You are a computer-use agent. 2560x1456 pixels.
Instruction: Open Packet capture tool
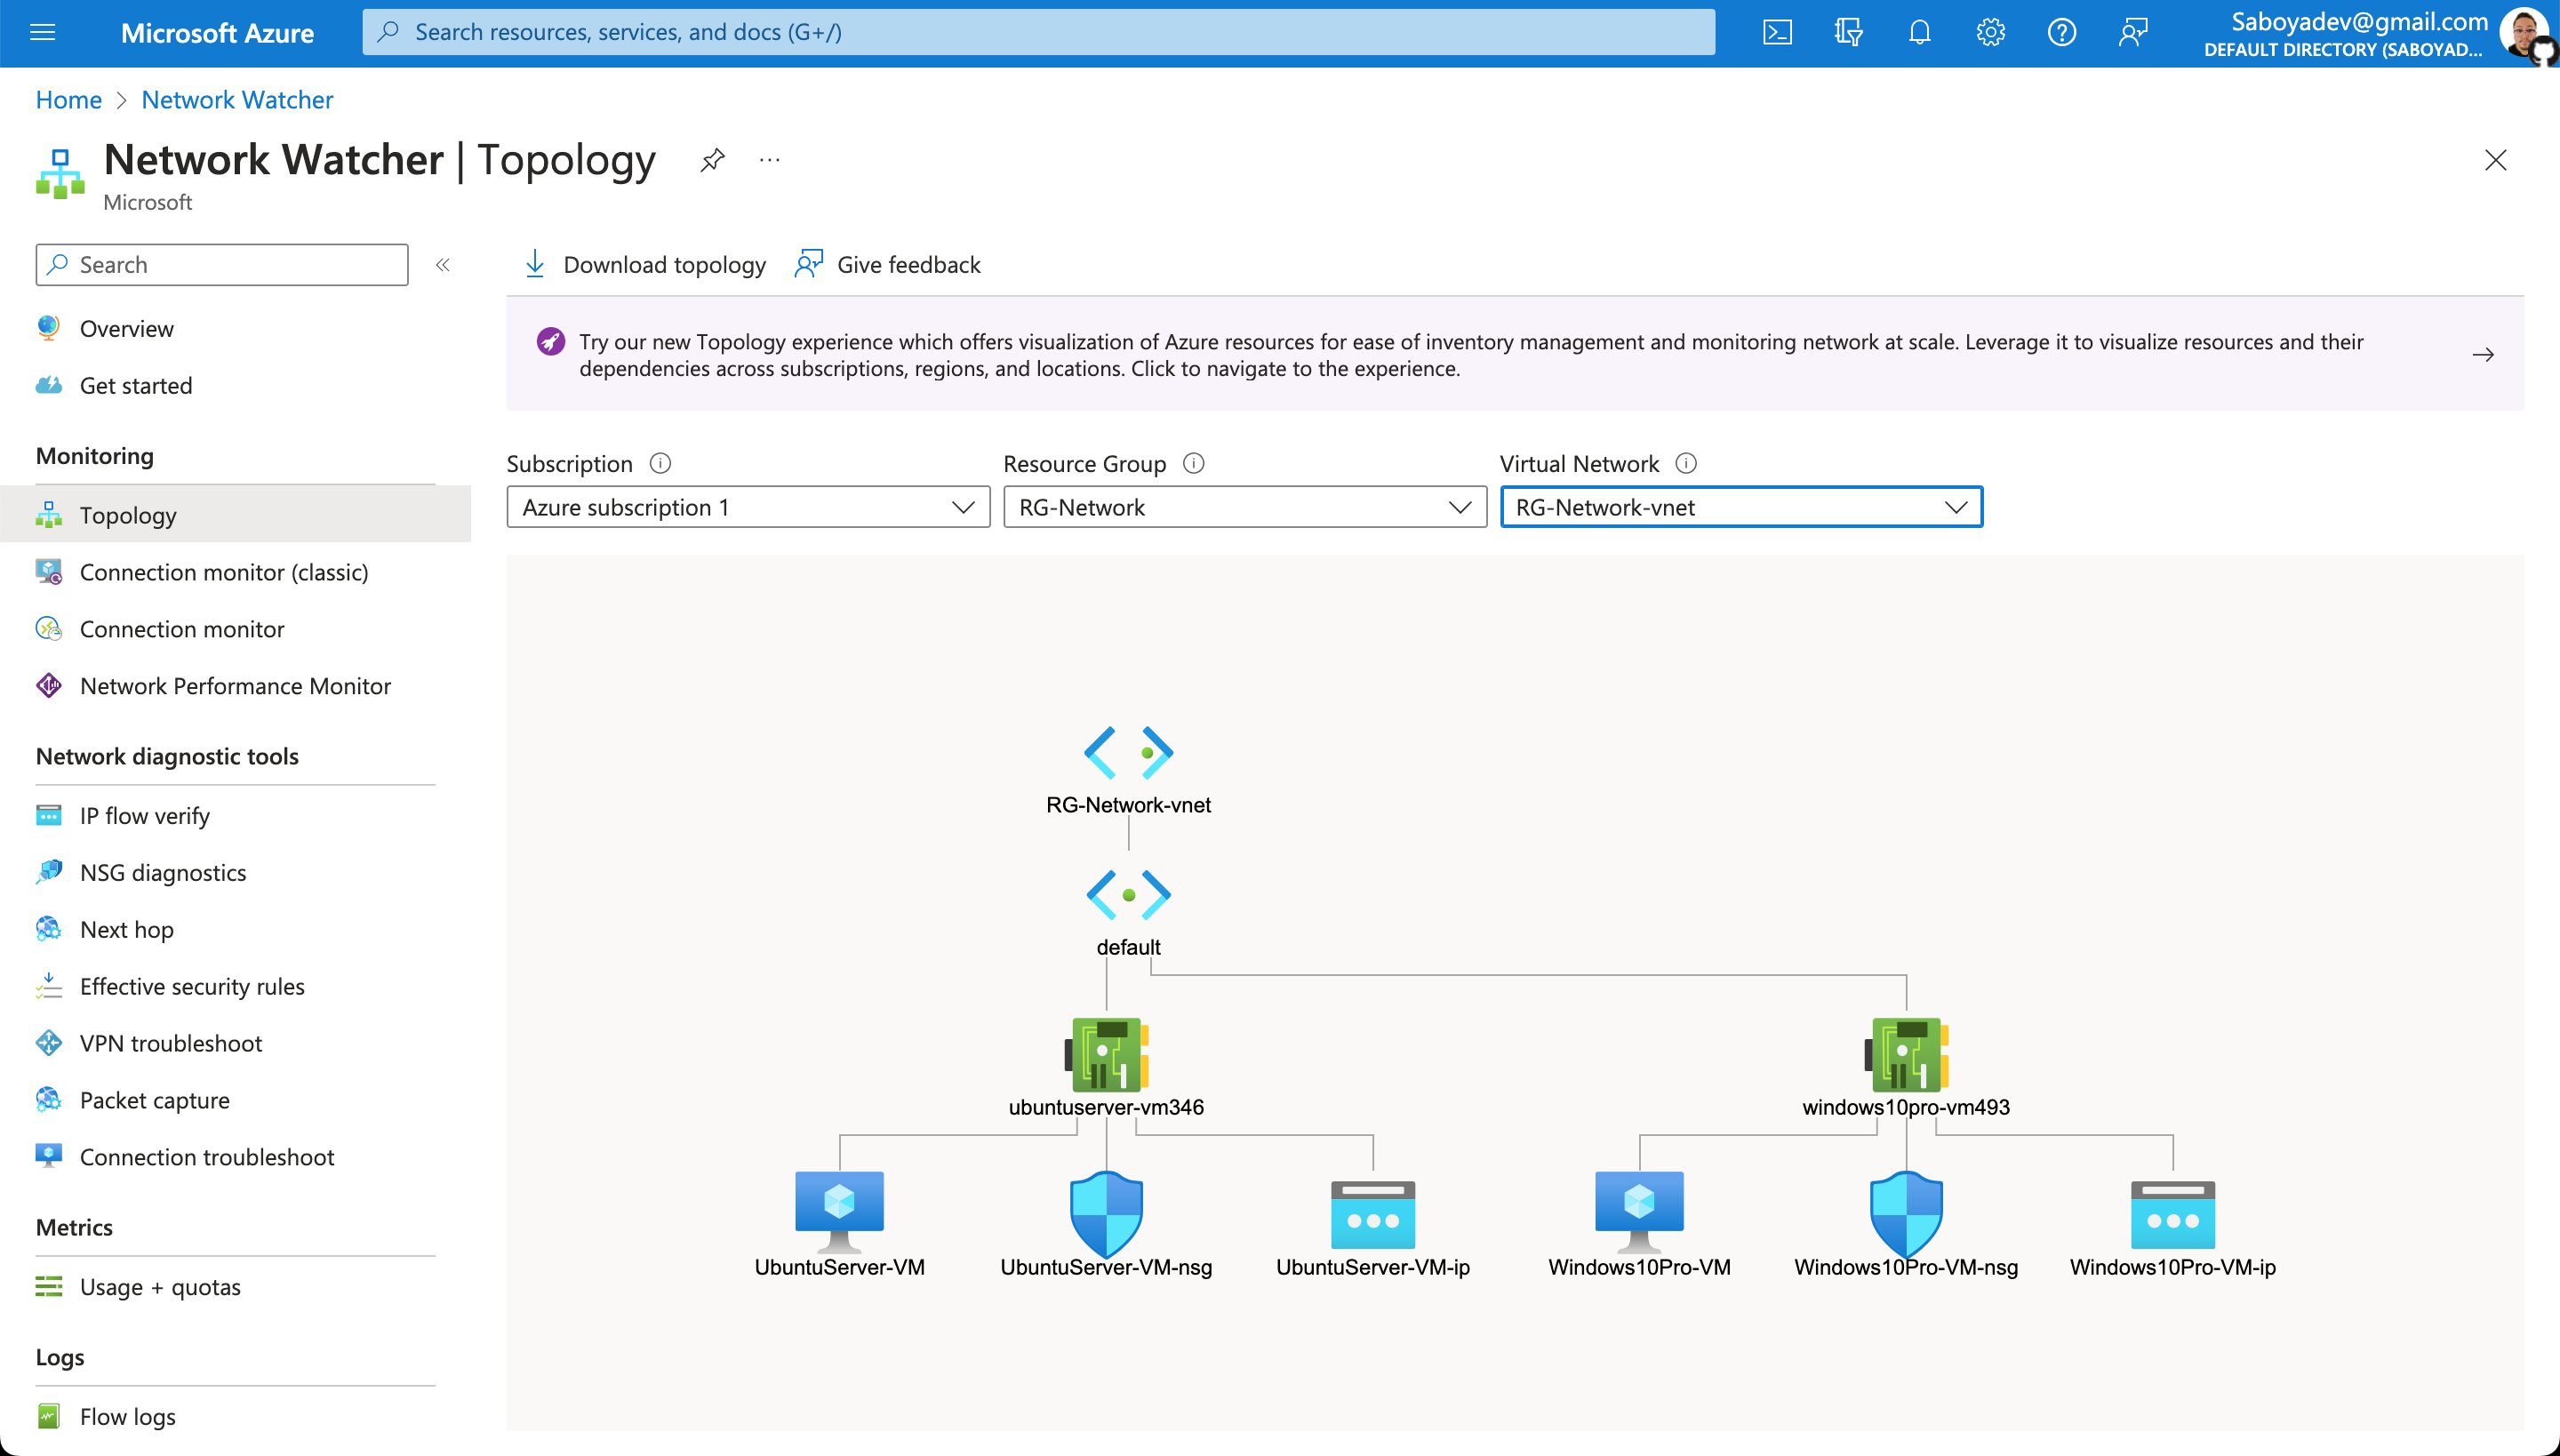[x=155, y=1100]
